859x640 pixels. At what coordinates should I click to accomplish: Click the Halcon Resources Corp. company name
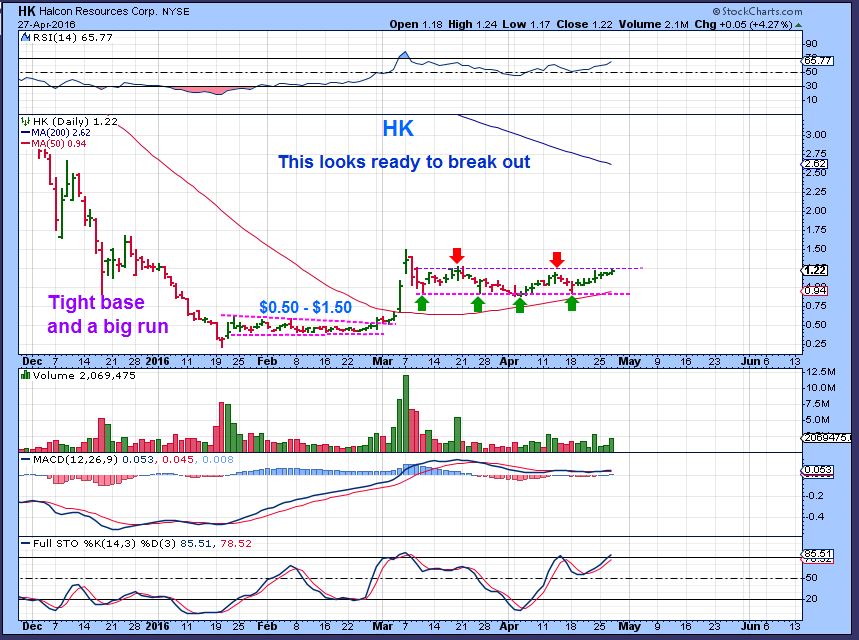pyautogui.click(x=98, y=12)
